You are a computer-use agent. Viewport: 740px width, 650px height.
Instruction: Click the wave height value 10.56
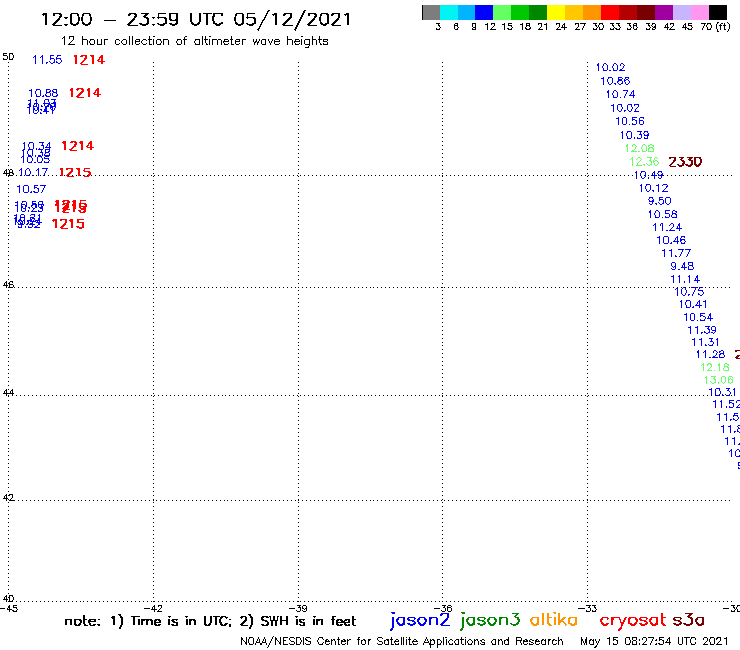click(630, 121)
